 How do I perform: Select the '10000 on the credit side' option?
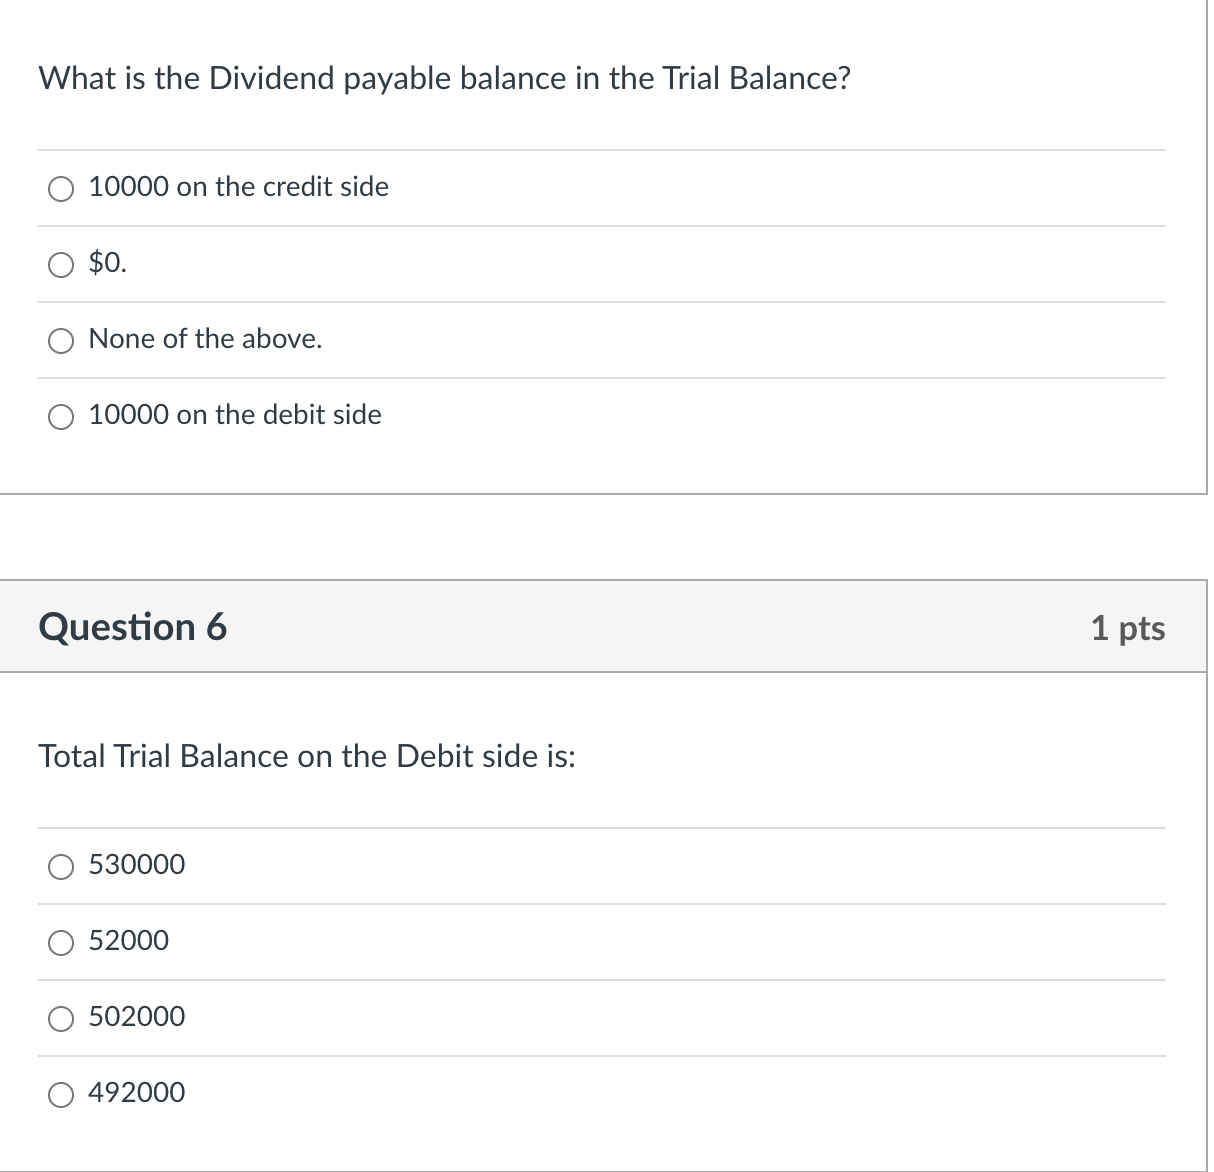(61, 188)
